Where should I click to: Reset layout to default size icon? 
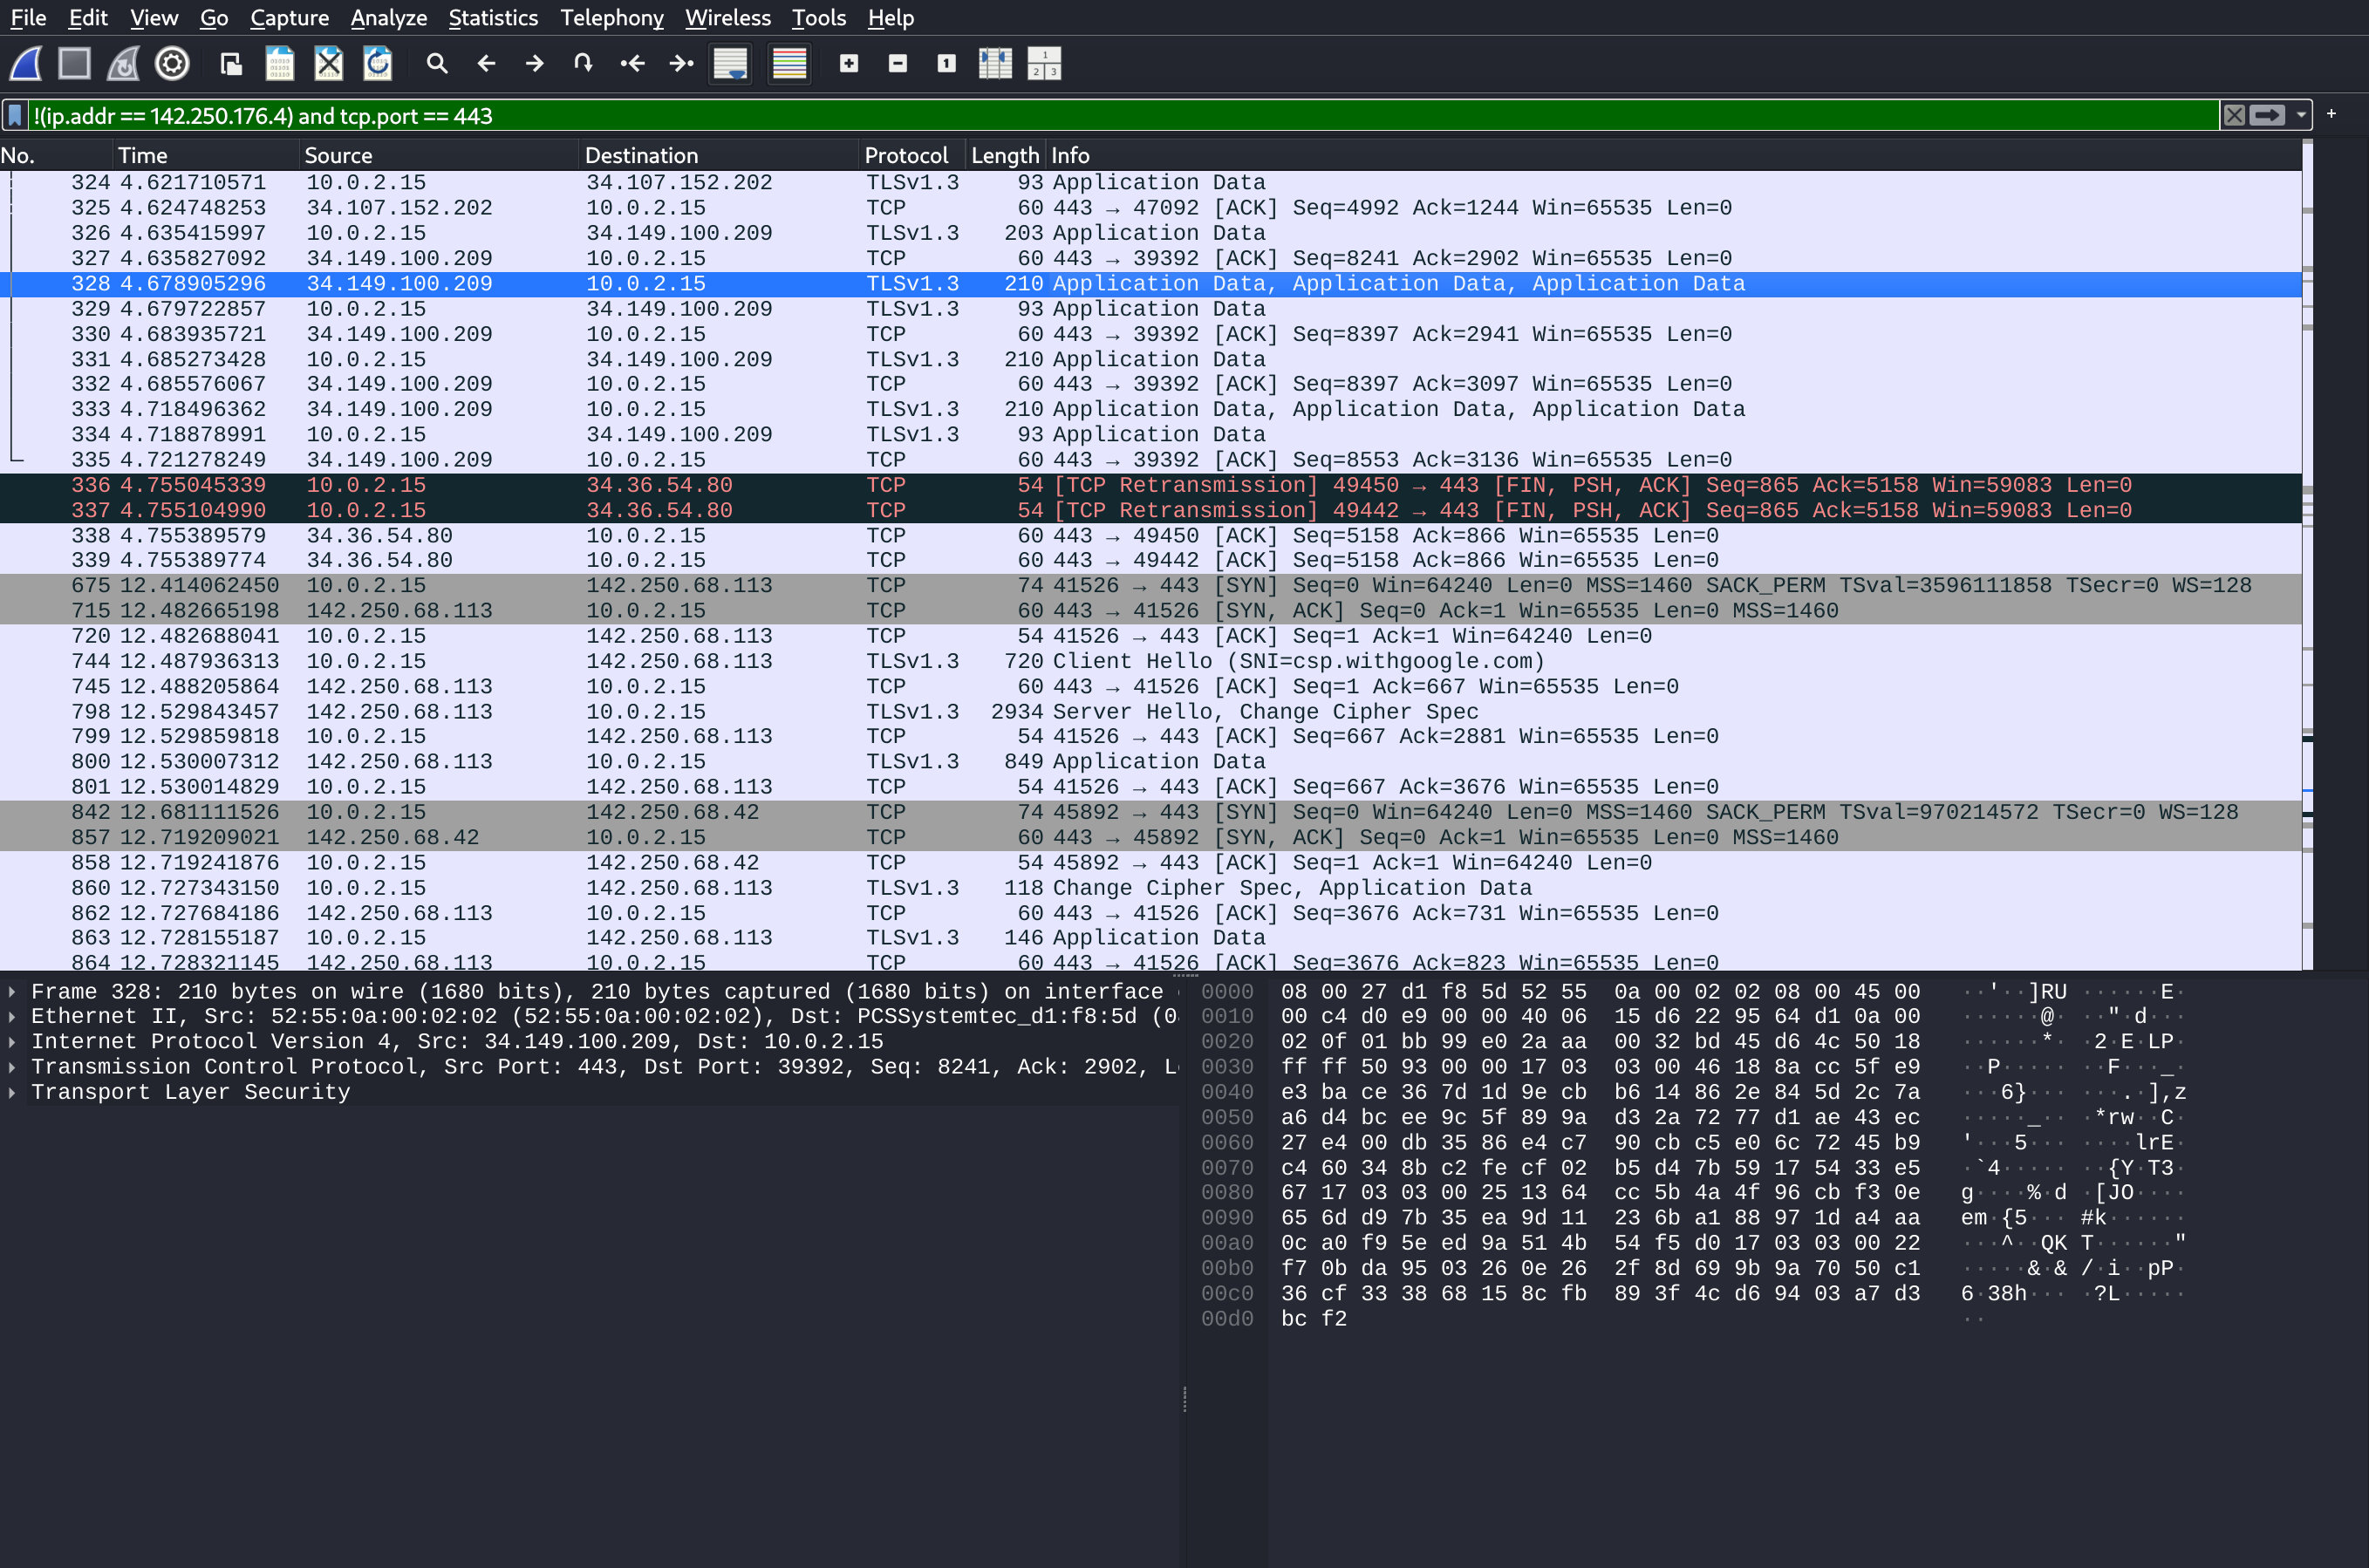[x=1044, y=64]
